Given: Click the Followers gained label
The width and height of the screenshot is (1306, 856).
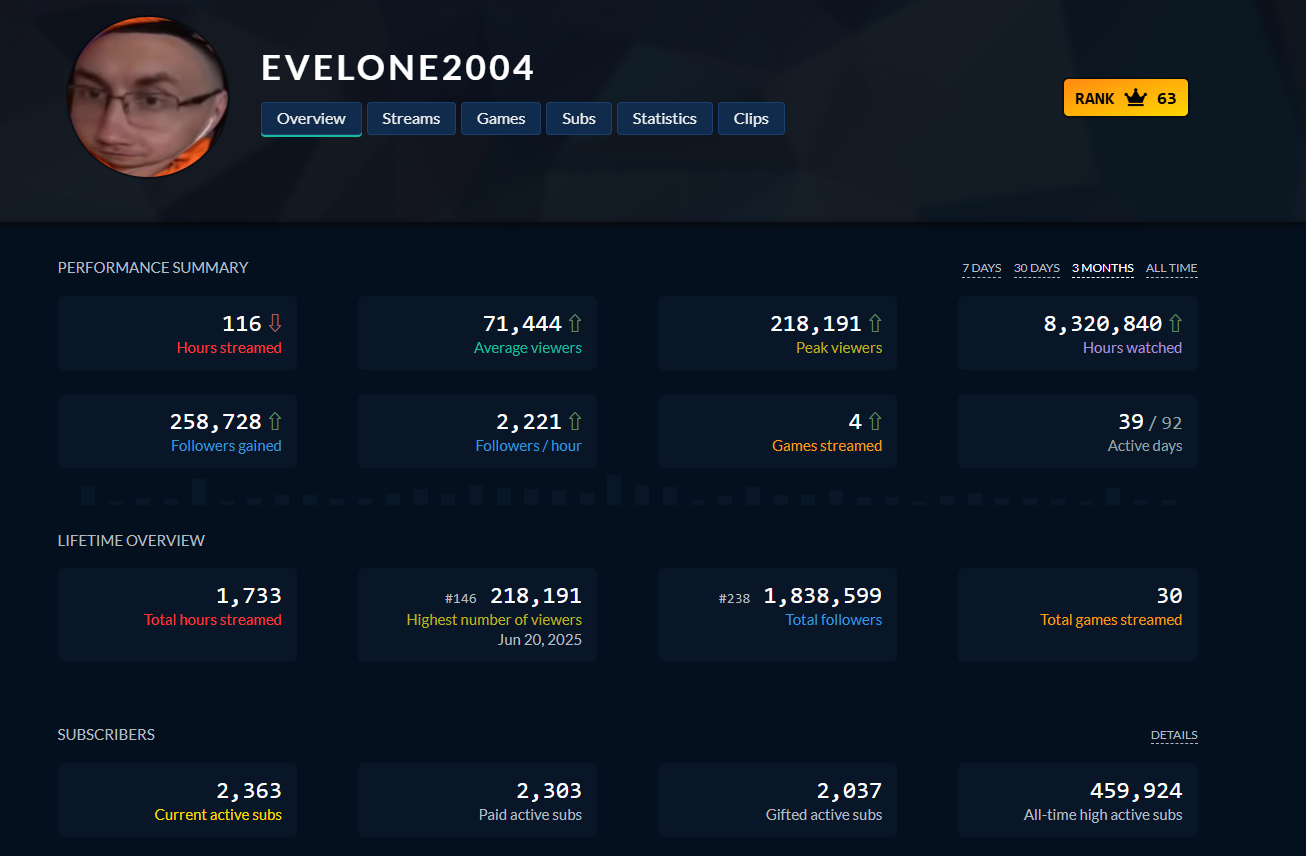Looking at the screenshot, I should coord(226,446).
